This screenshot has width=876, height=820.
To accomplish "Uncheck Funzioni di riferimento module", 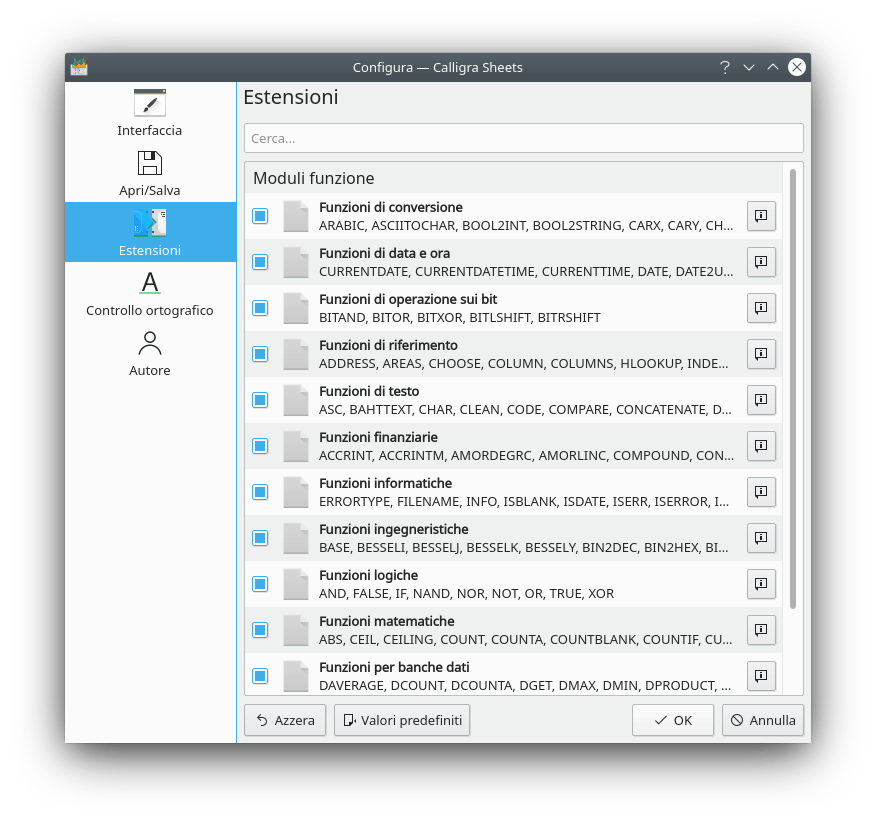I will coord(260,354).
